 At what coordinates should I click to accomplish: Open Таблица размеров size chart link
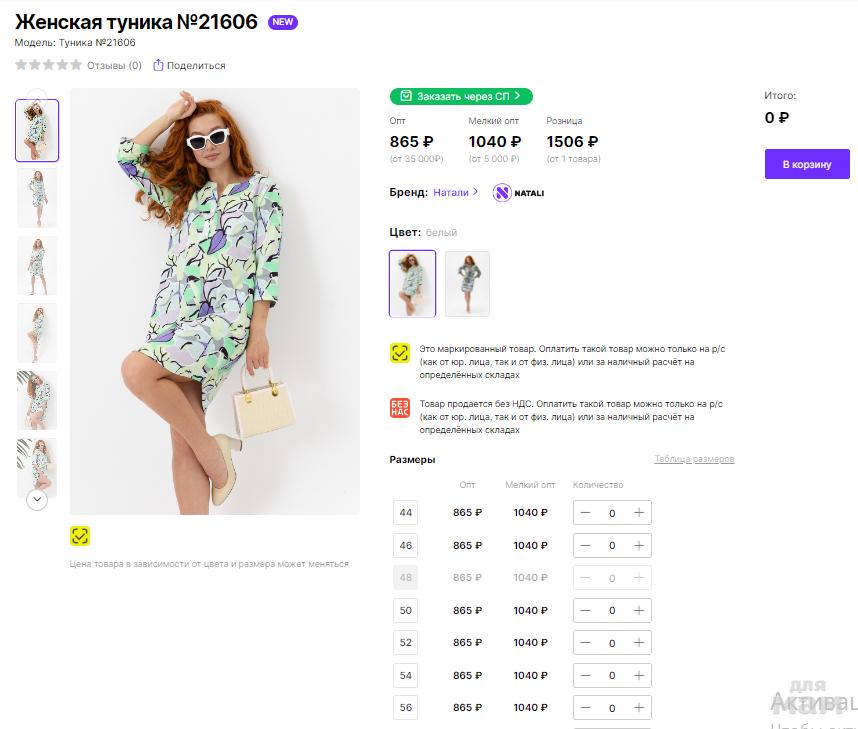click(x=694, y=459)
